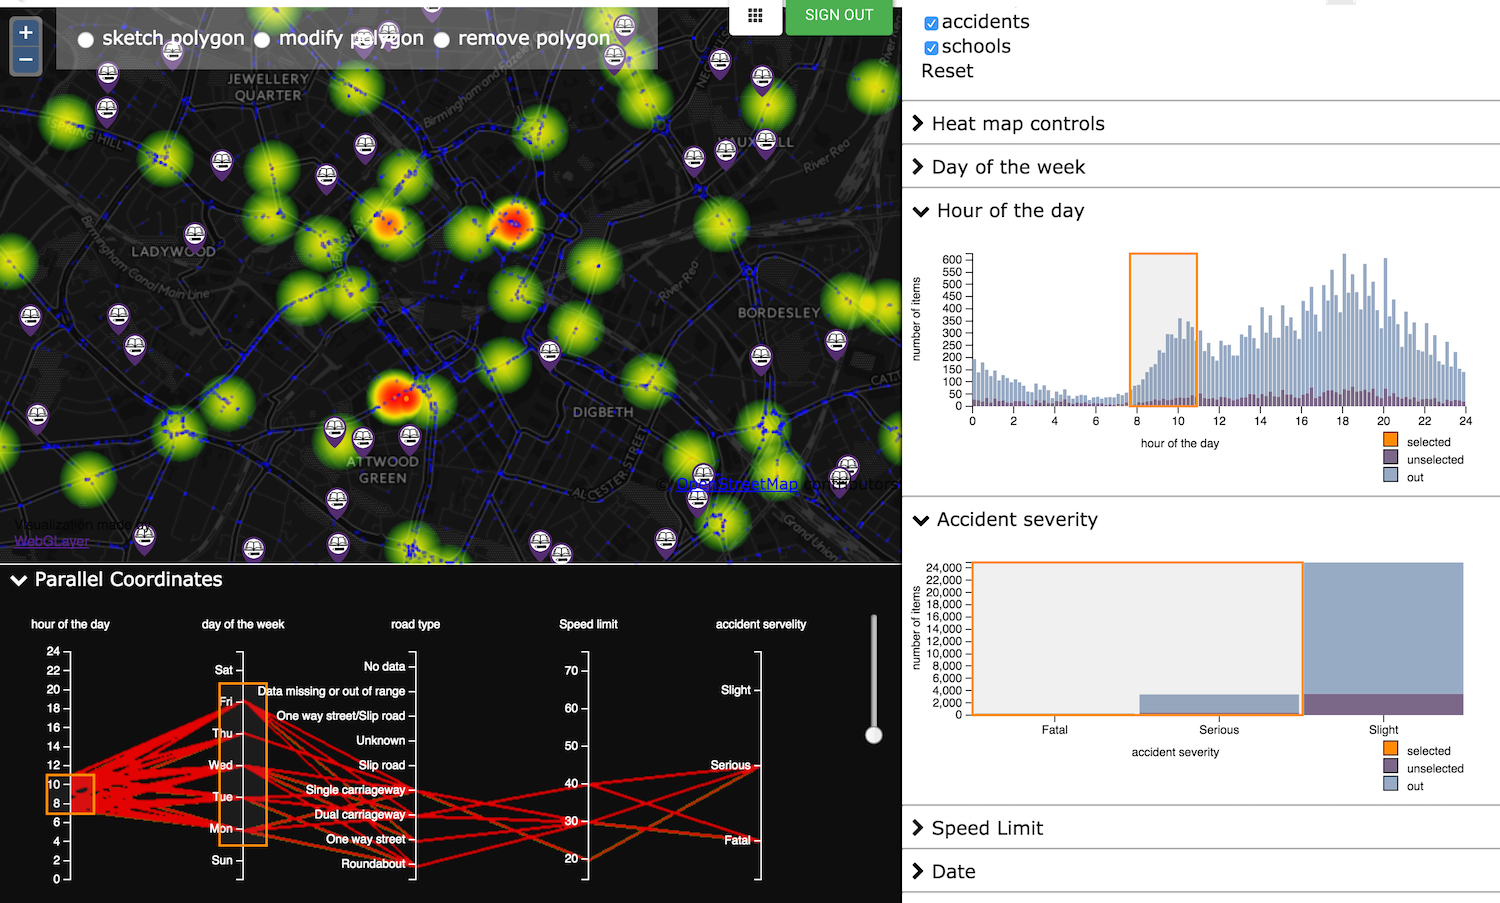The height and width of the screenshot is (903, 1500).
Task: Uncheck the accidents layer checkbox
Action: 931,23
